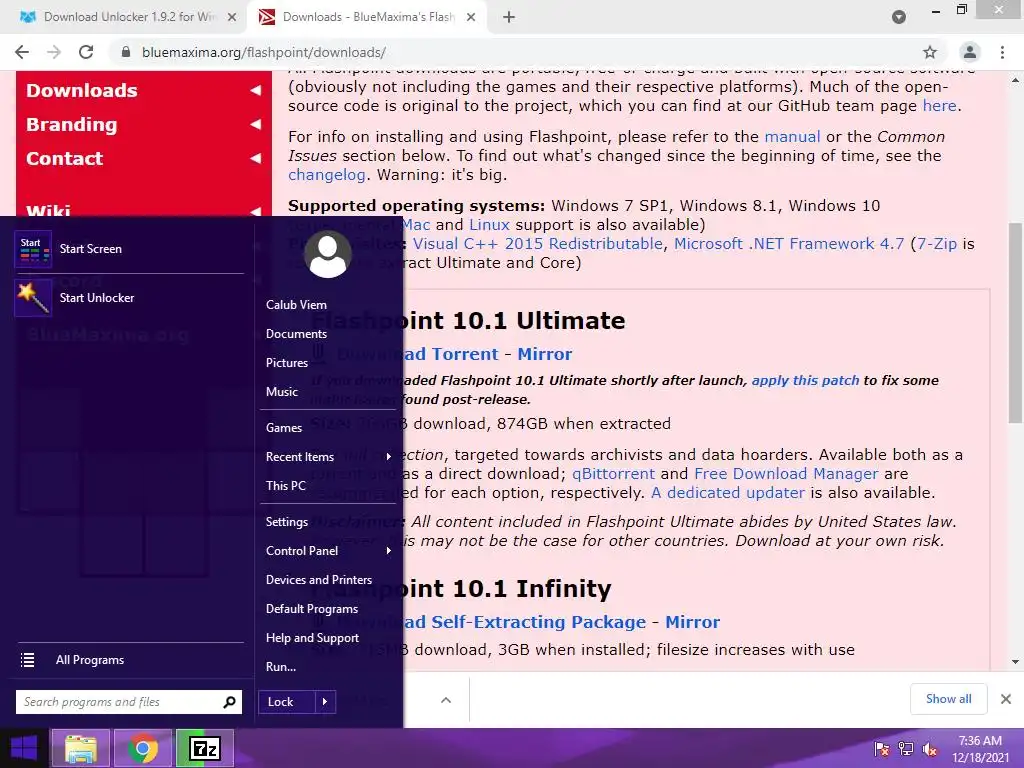Expand the Downloads sidebar section arrow
Screen dimensions: 1024x768
(x=255, y=90)
